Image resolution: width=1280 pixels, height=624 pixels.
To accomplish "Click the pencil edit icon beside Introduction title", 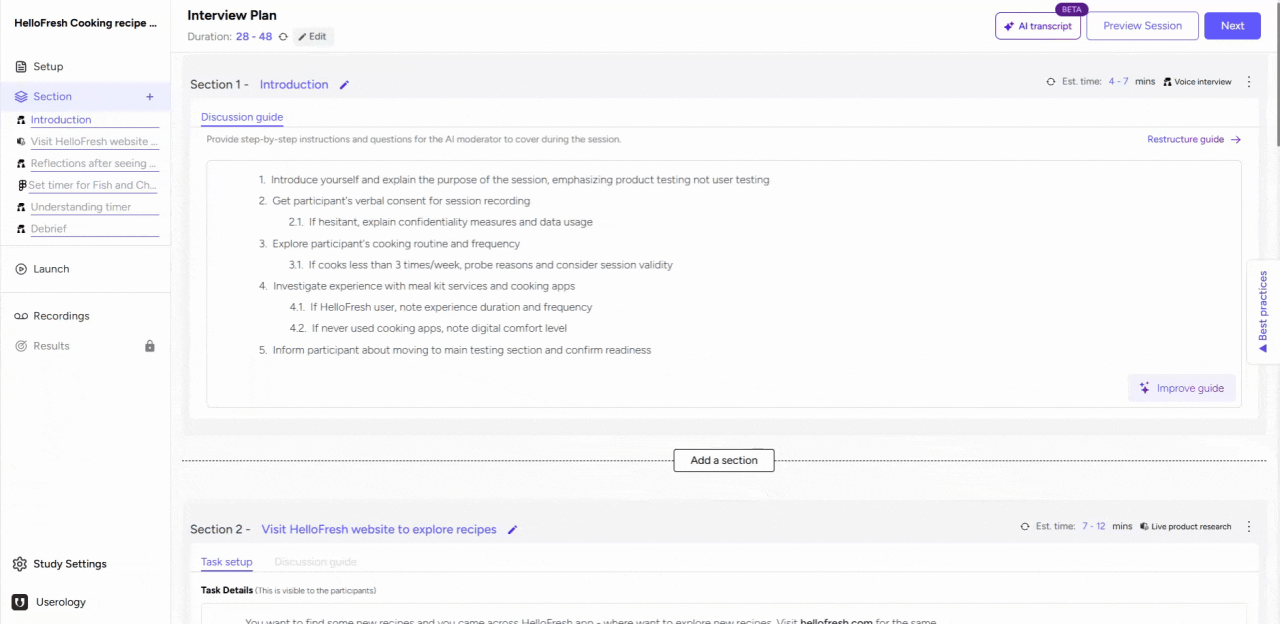I will tap(343, 84).
